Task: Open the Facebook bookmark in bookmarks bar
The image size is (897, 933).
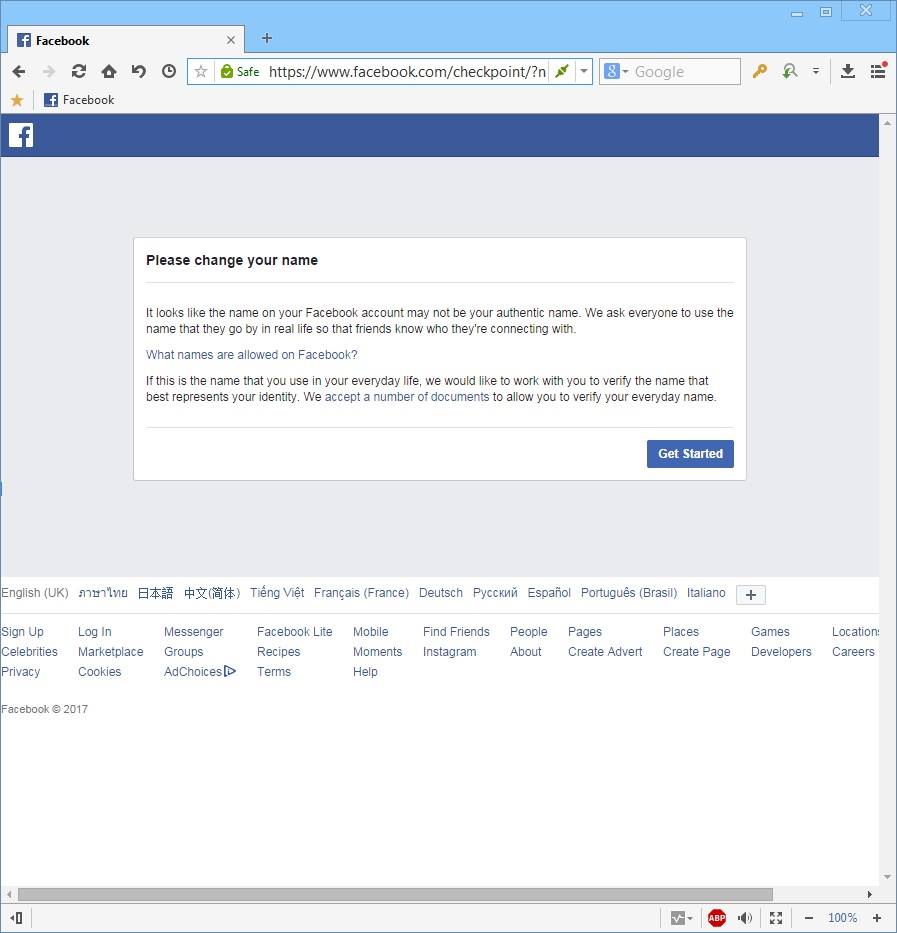Action: tap(79, 100)
